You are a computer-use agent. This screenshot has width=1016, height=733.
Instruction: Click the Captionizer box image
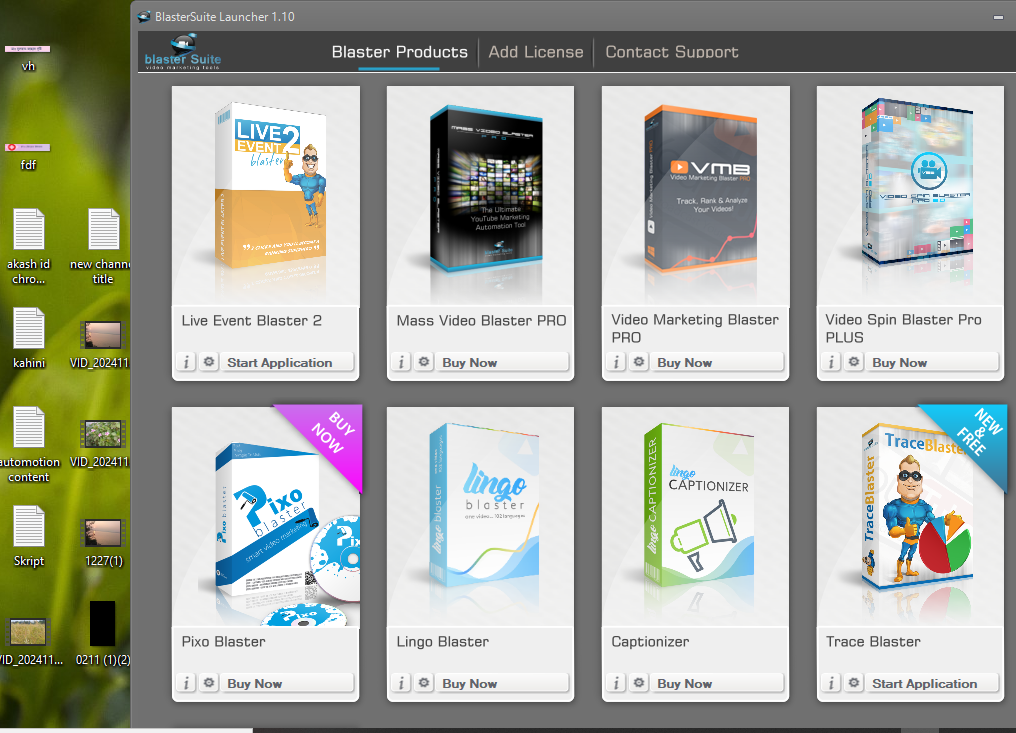coord(698,506)
